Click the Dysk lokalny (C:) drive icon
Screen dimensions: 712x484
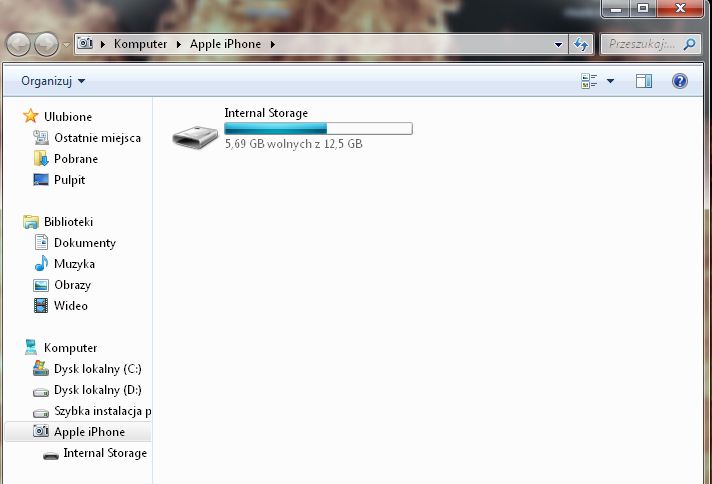(41, 368)
